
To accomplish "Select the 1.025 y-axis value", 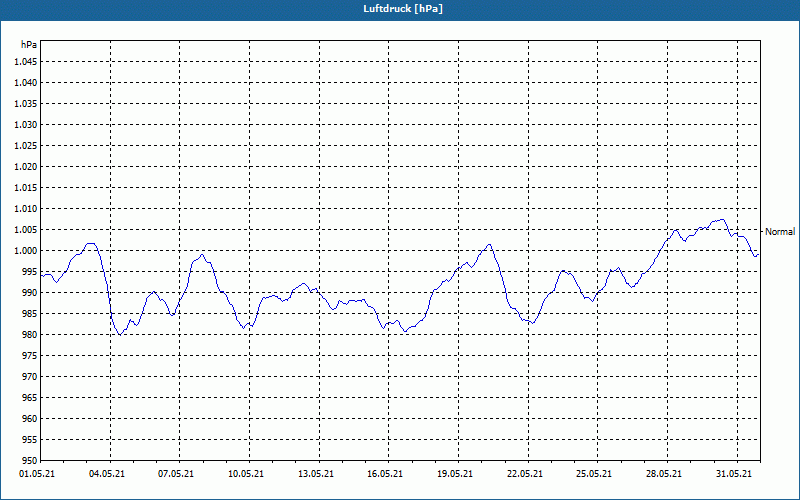I will click(26, 145).
